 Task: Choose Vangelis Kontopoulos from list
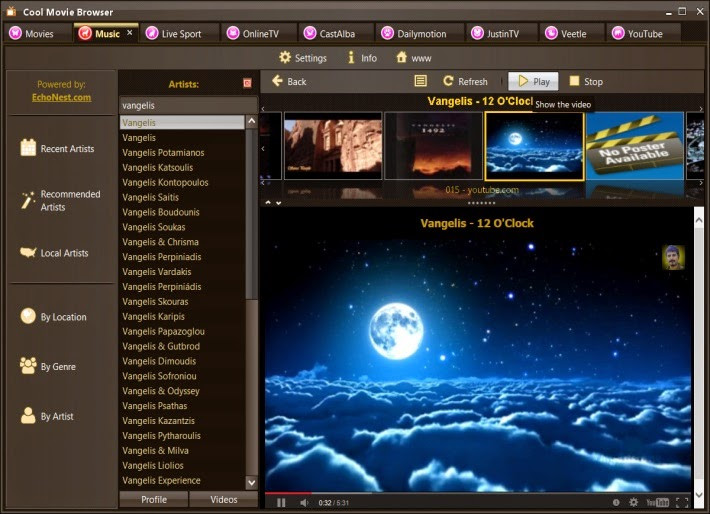click(182, 183)
